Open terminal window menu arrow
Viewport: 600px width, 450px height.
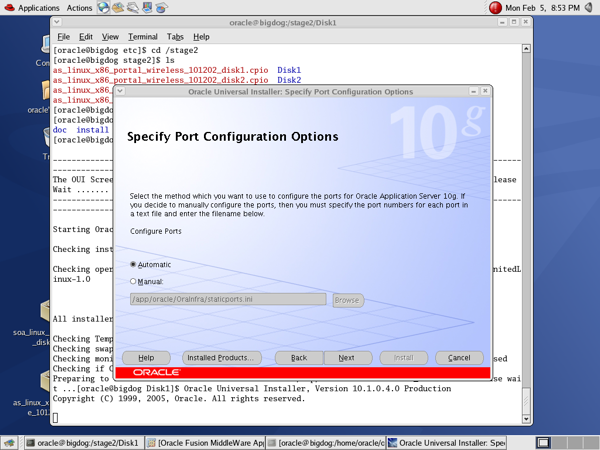[x=57, y=22]
